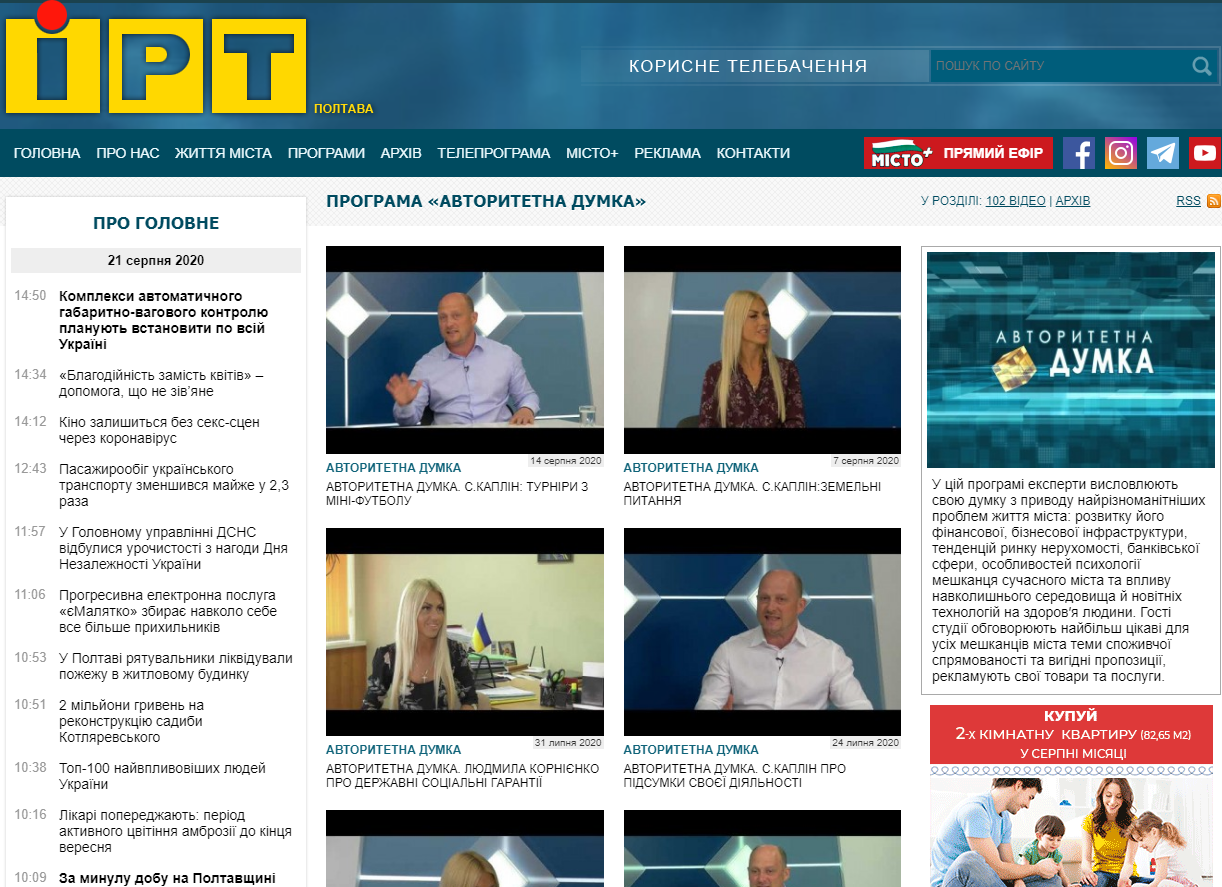The width and height of the screenshot is (1222, 887).
Task: Open Людмила Корнієнко video thumbnail
Action: 465,632
